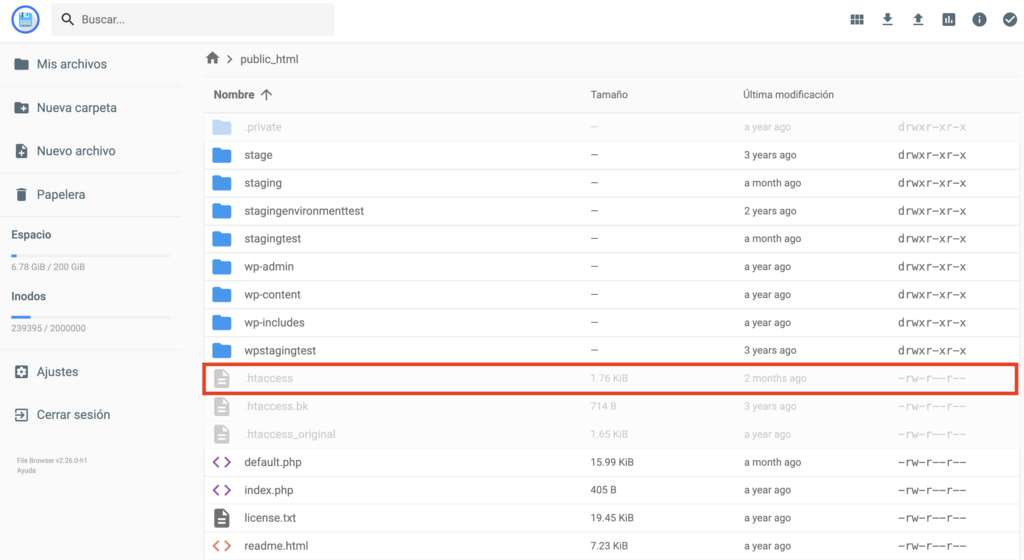Create a Nuevo archivo
The image size is (1024, 560).
(x=75, y=151)
